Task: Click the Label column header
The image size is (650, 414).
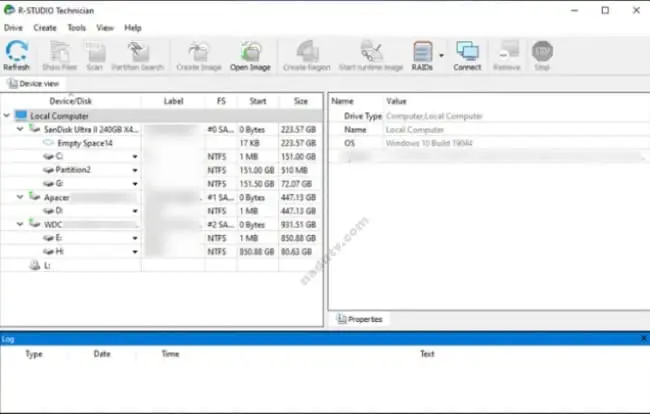Action: (x=173, y=101)
